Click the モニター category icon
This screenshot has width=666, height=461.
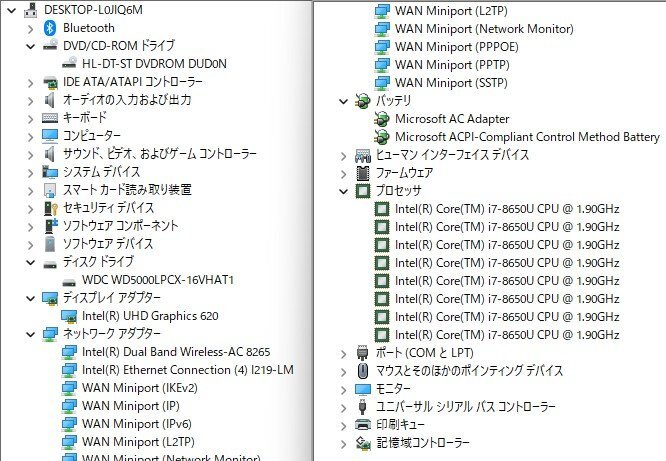(x=363, y=389)
